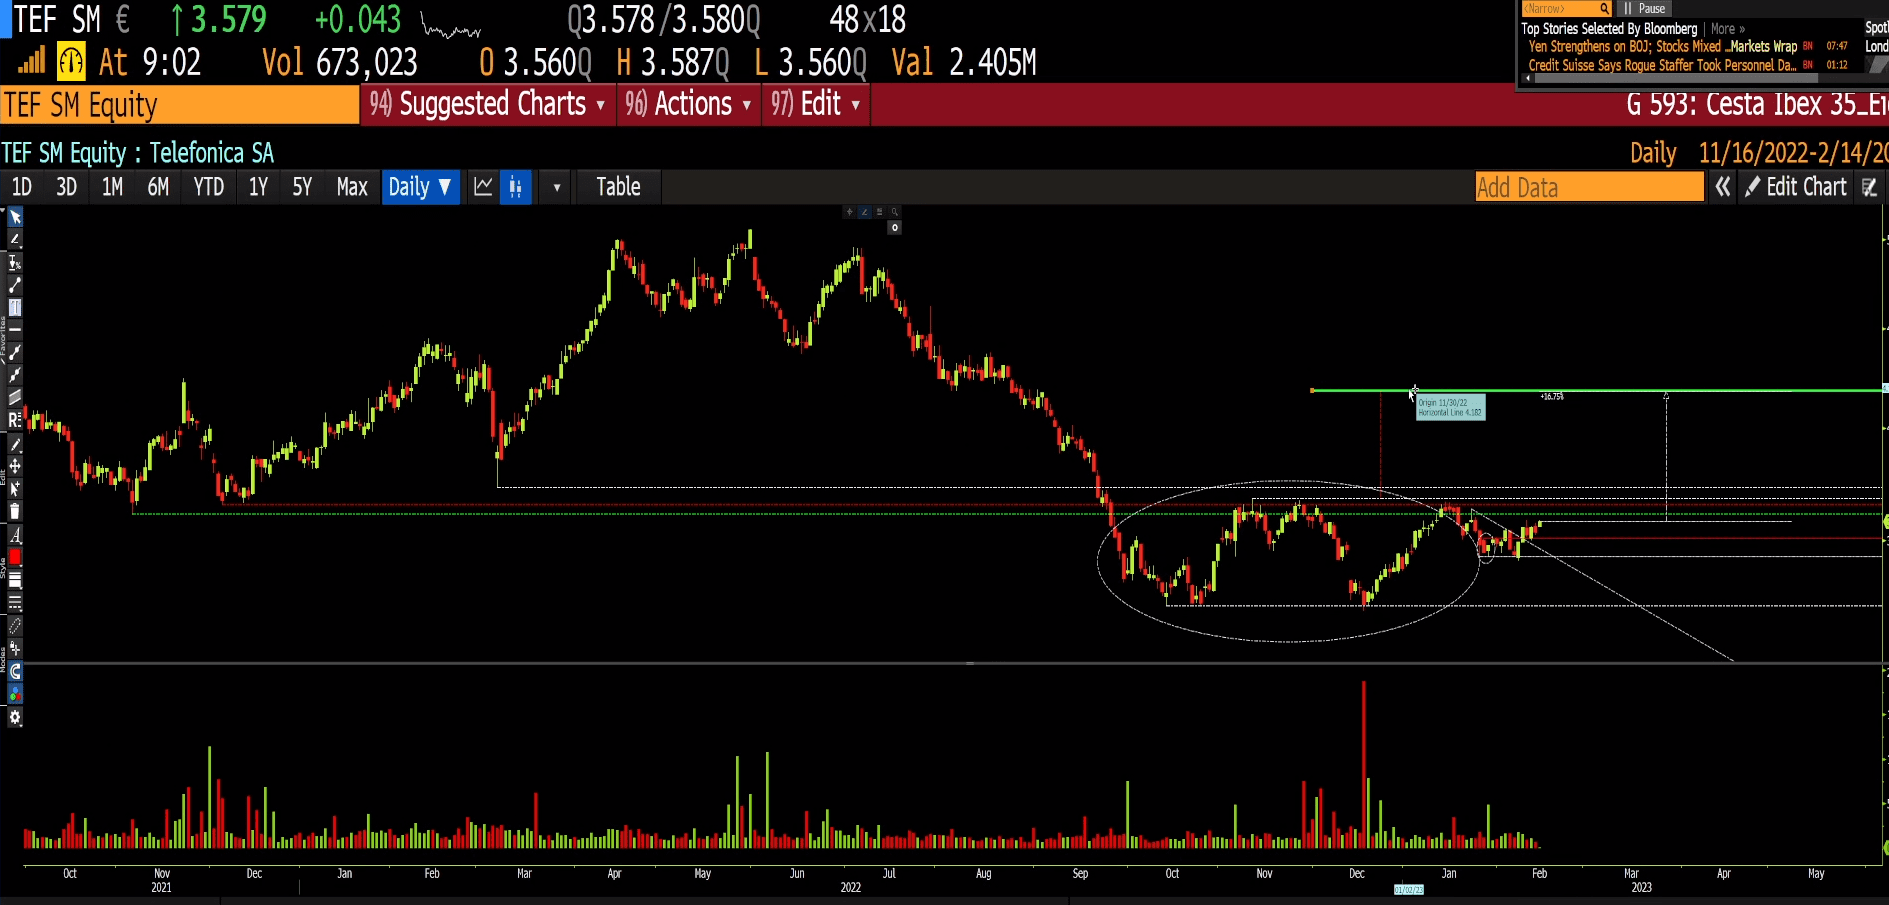The width and height of the screenshot is (1889, 905).
Task: Open chart annotation settings gear
Action: (x=15, y=717)
